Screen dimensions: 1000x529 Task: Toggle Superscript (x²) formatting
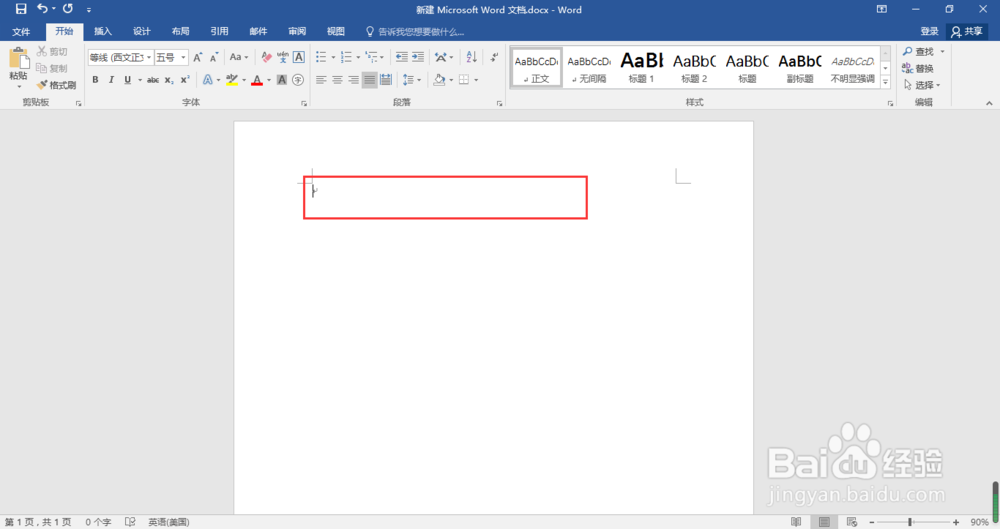[x=184, y=80]
